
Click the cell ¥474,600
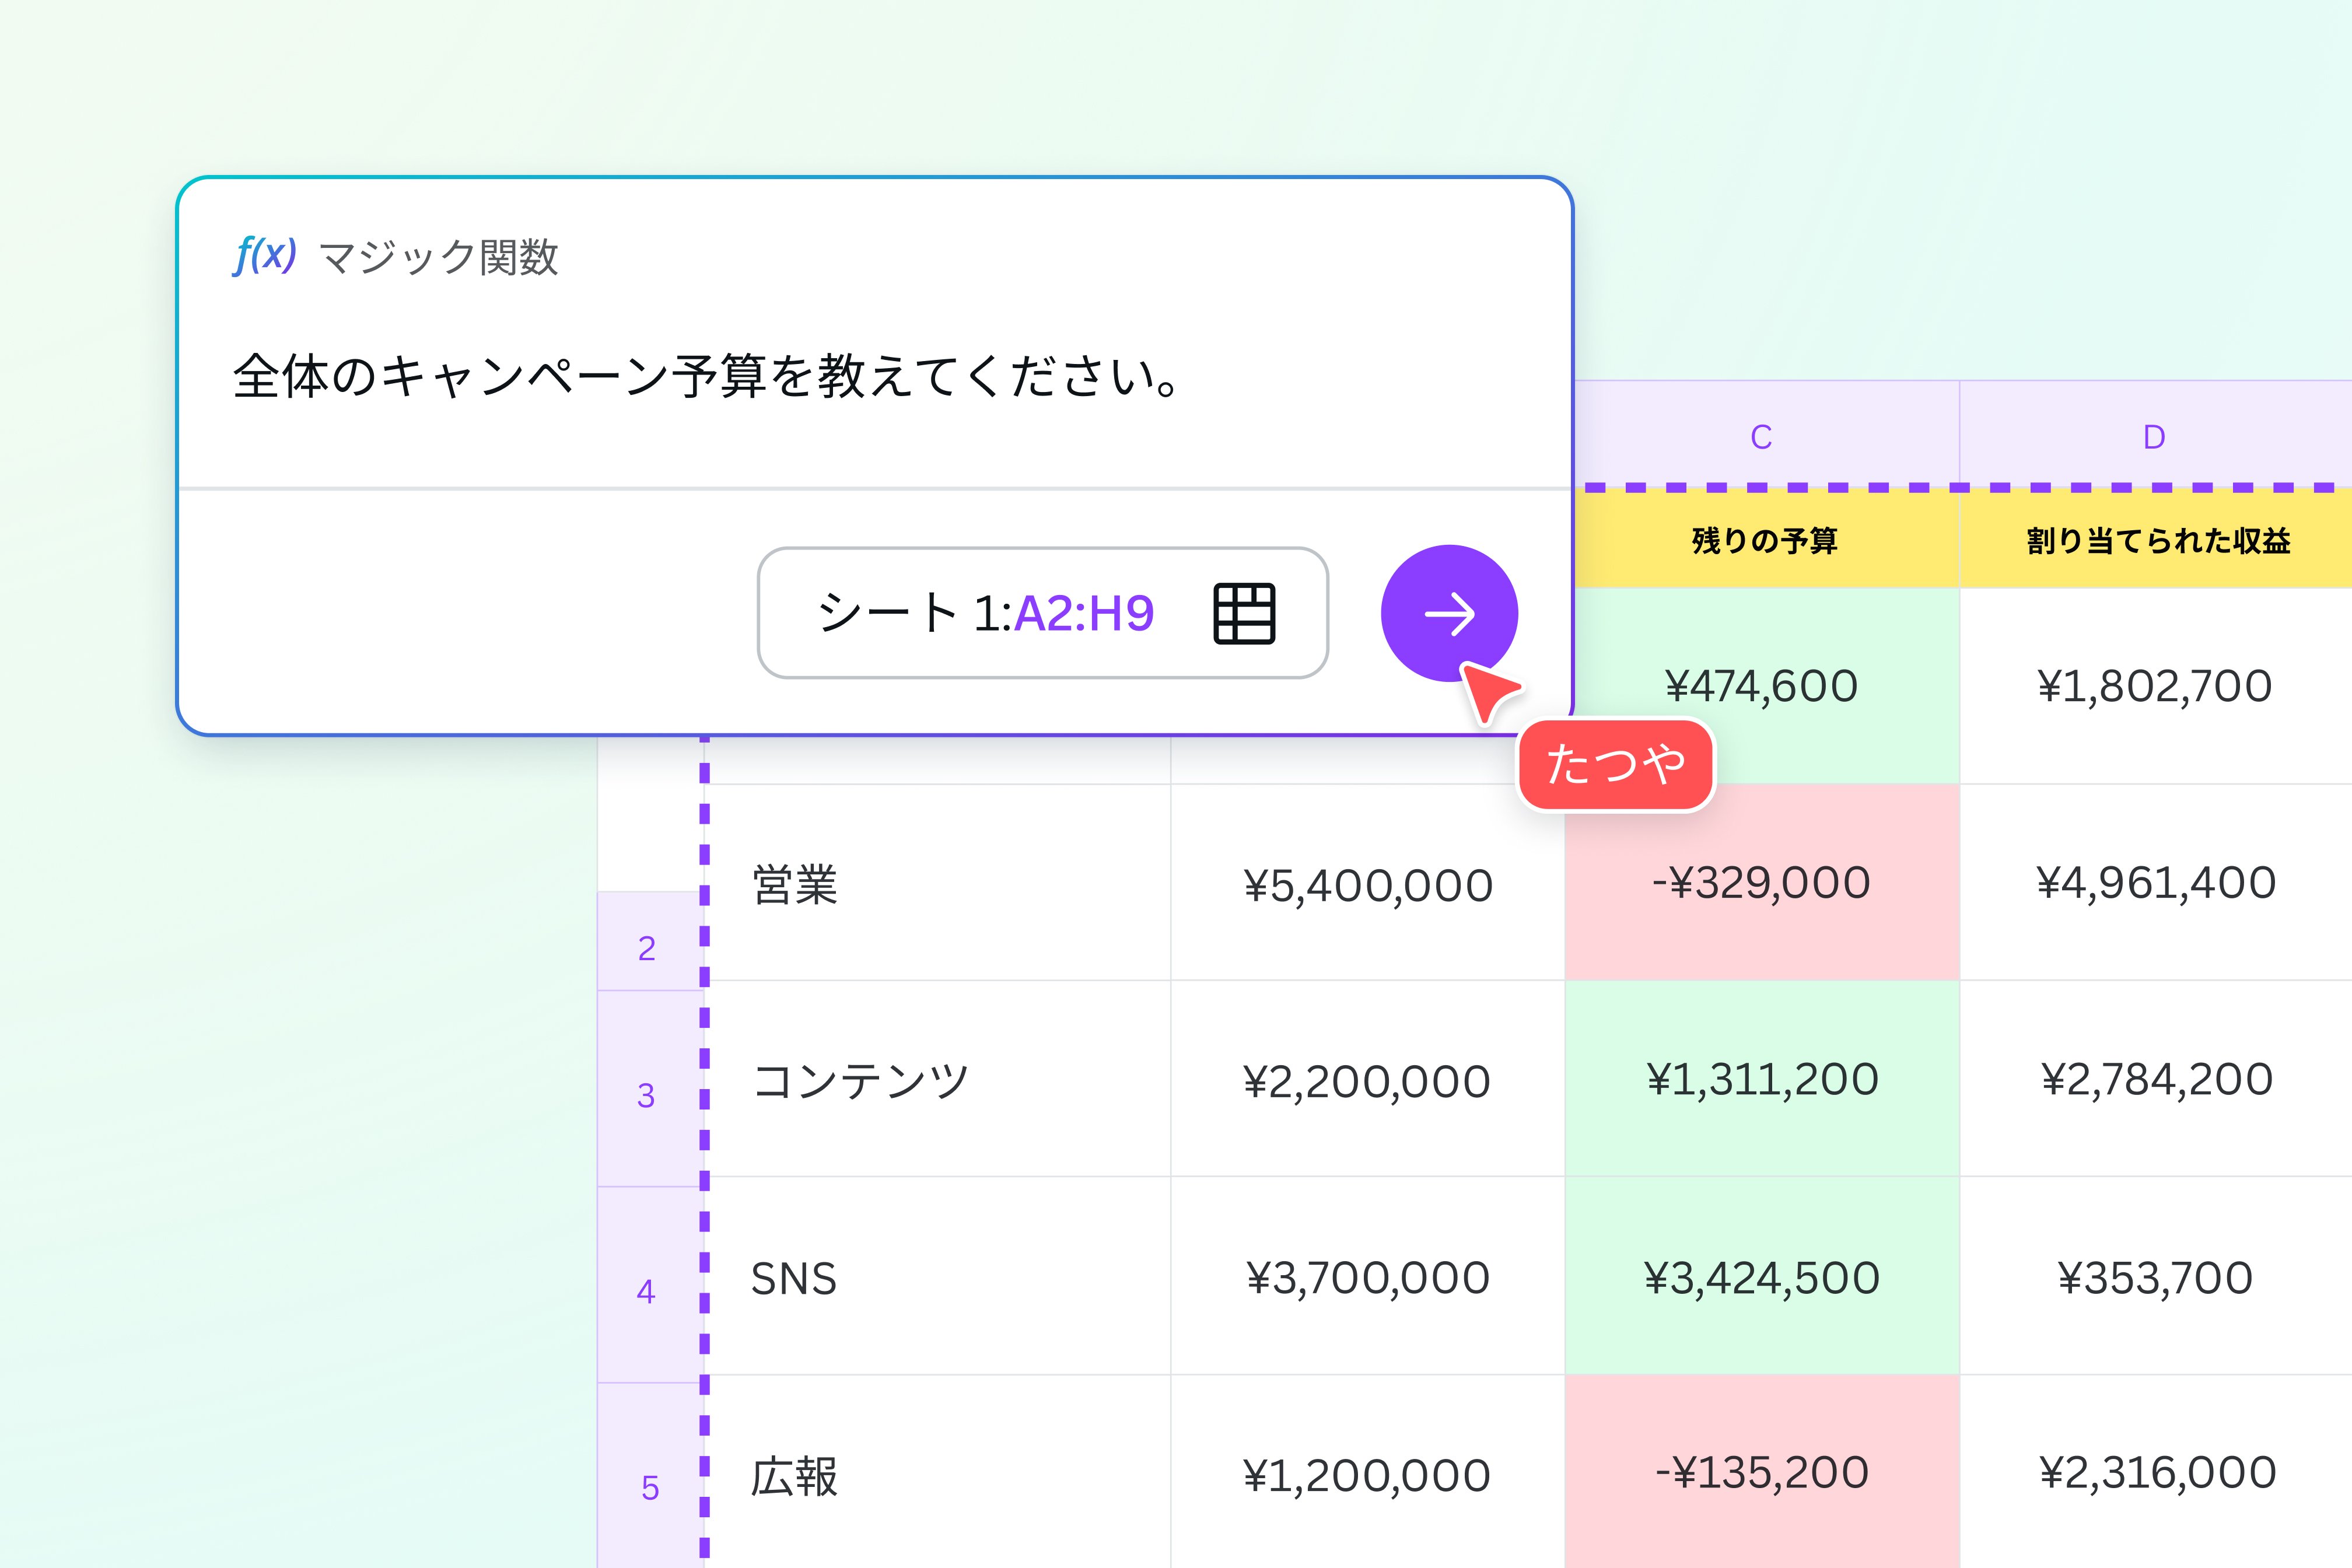coord(1762,686)
